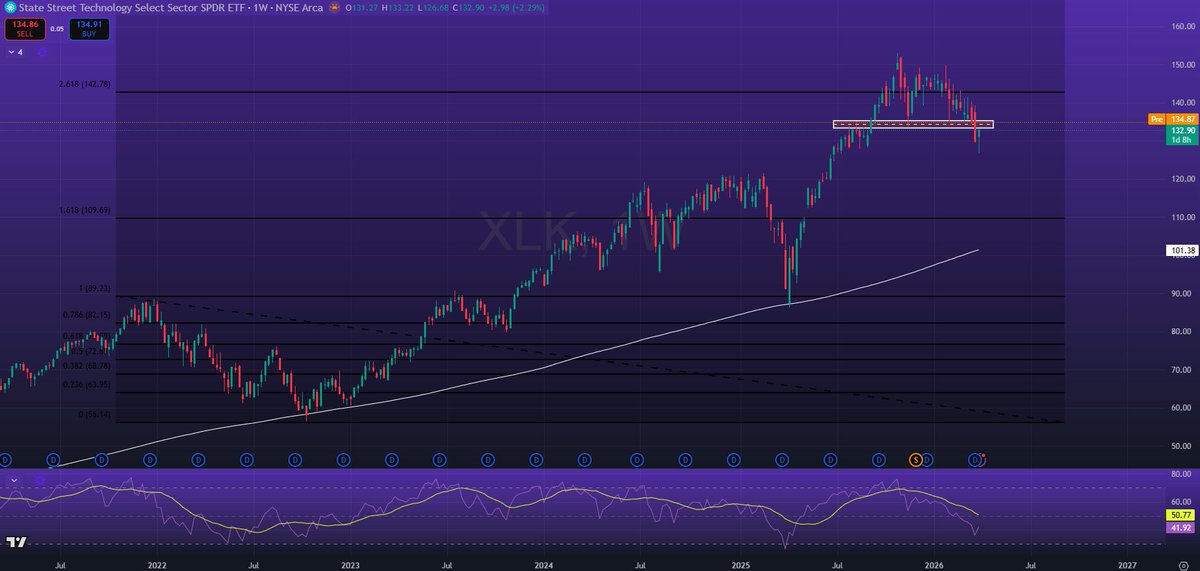Click the D marker beside the S marker
This screenshot has height=571, width=1200.
pyautogui.click(x=927, y=459)
